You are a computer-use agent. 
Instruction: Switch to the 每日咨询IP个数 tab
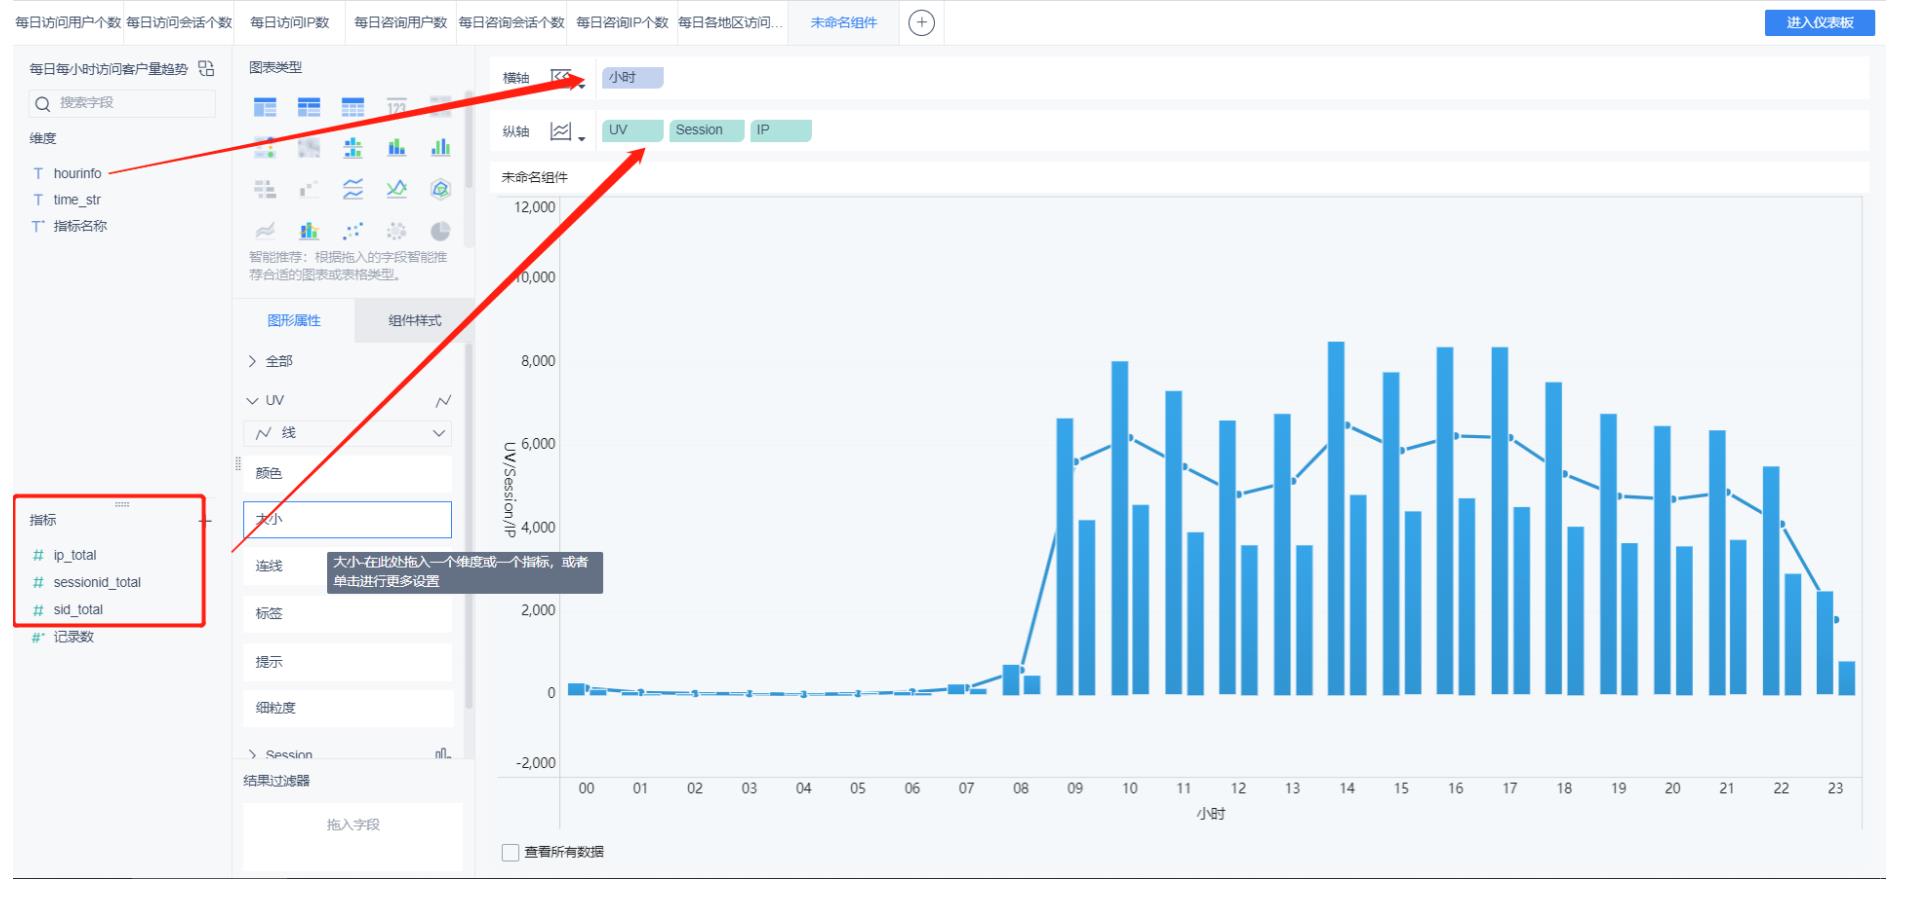622,22
